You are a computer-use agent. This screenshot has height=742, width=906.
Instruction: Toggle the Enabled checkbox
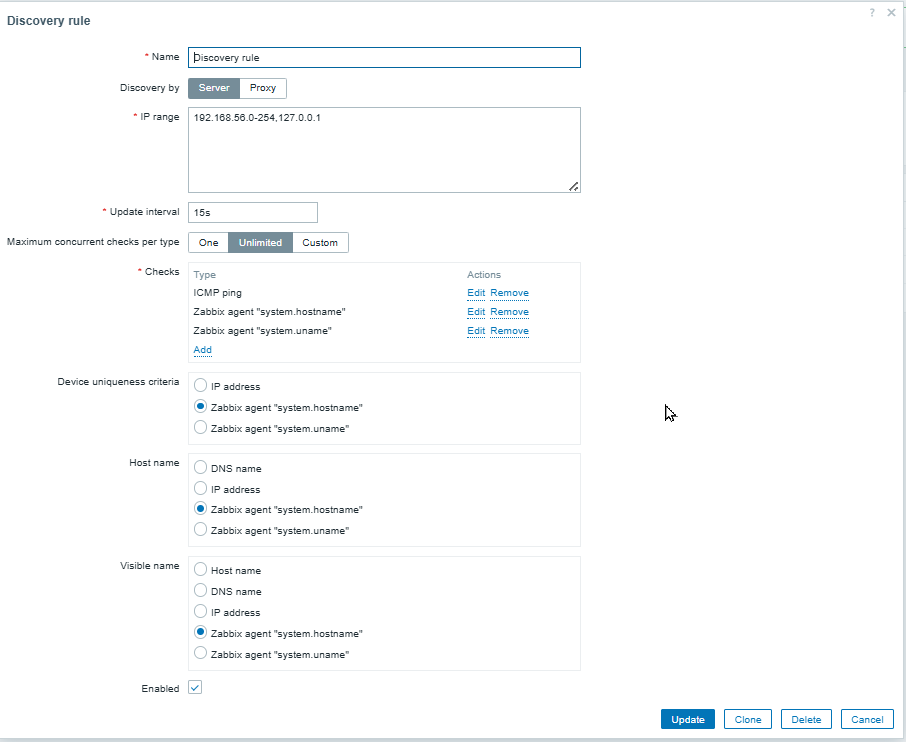coord(195,688)
